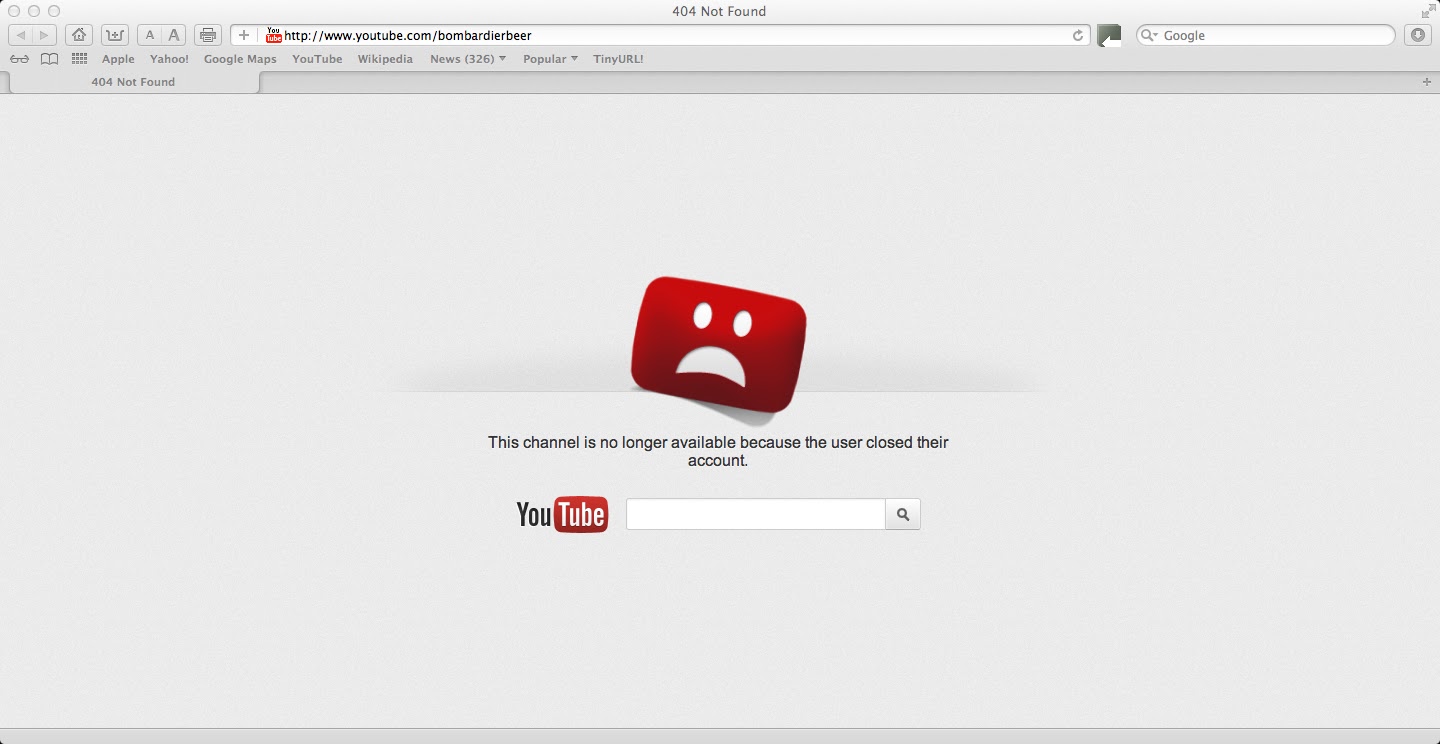The width and height of the screenshot is (1440, 744).
Task: Open the TinyURL! bookmark
Action: 618,59
